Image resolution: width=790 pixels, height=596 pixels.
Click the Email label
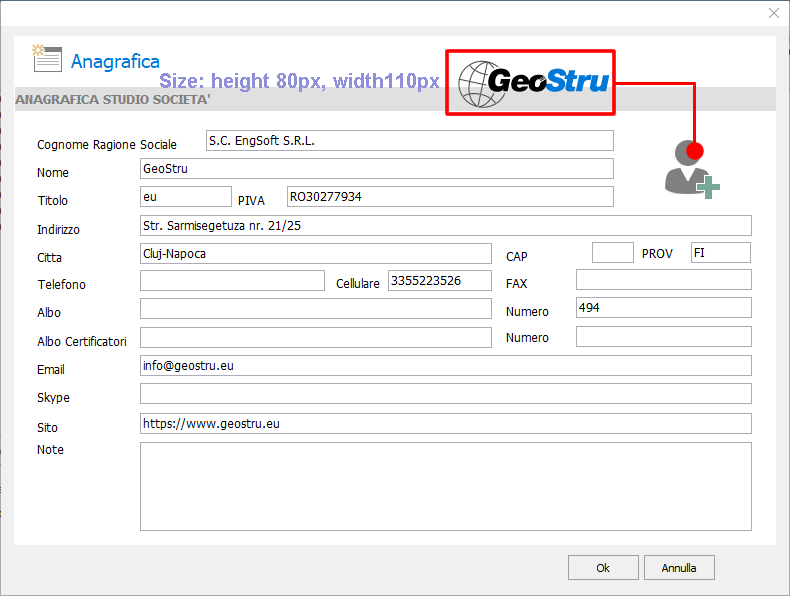(51, 370)
